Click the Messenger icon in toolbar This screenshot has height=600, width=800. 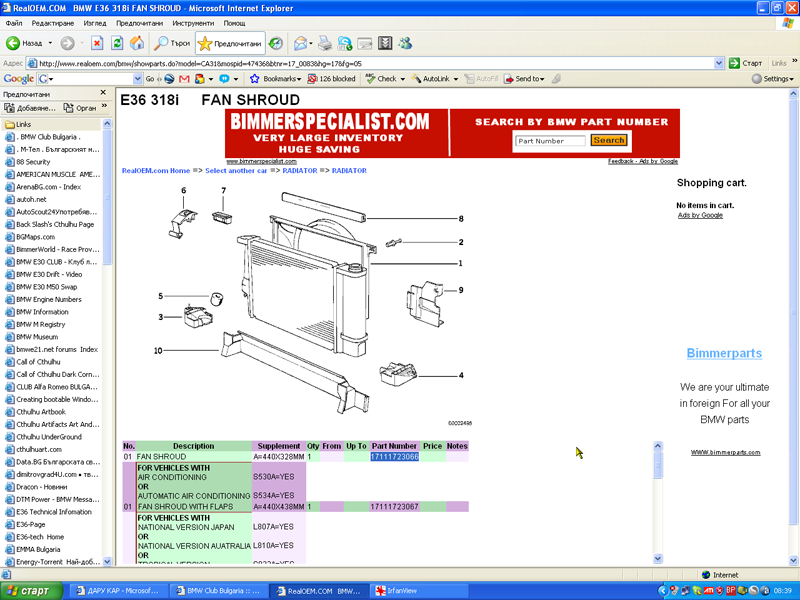pos(406,43)
